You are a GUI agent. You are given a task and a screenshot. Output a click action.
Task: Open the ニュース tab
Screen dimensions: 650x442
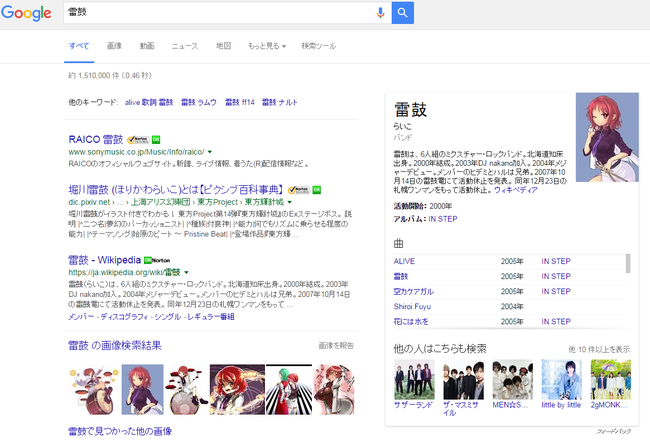[x=185, y=46]
